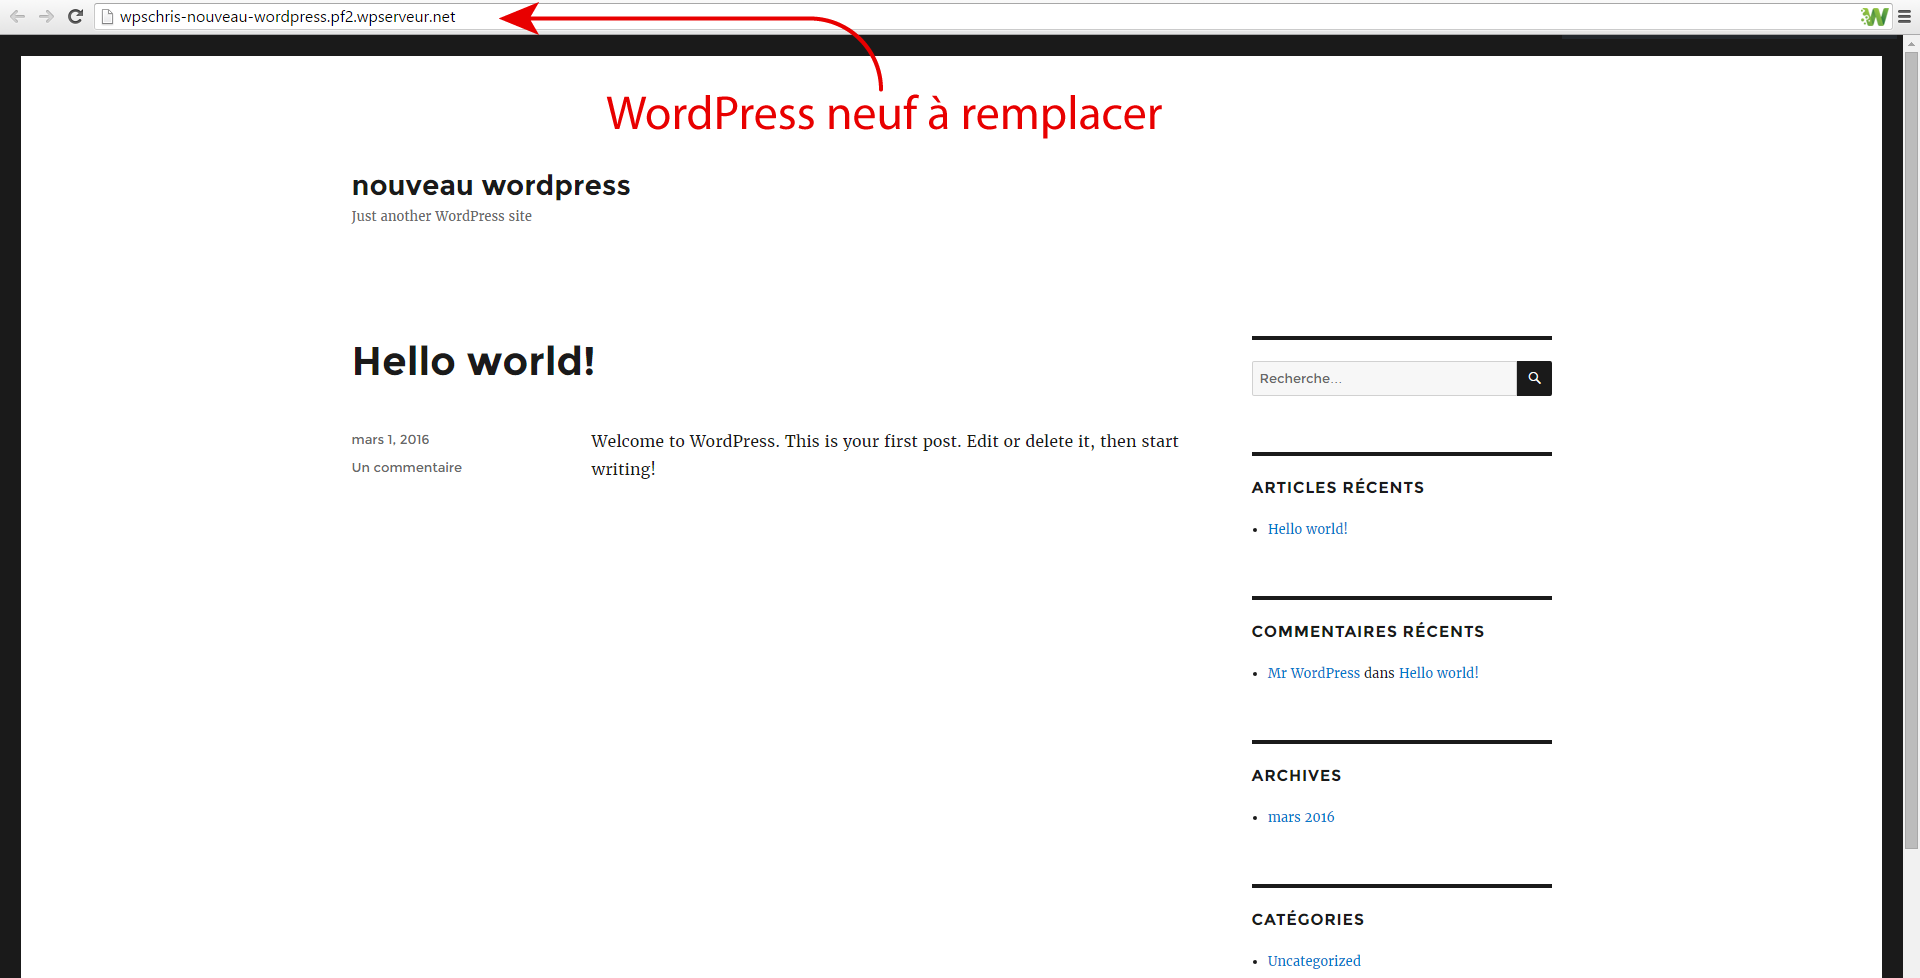Open the green W extension icon
Viewport: 1920px width, 978px height.
tap(1873, 17)
